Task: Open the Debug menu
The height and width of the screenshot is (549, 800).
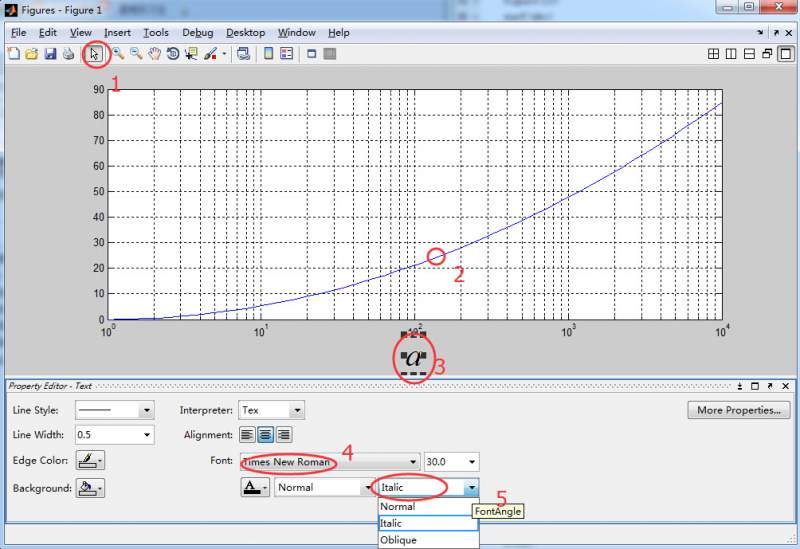Action: click(x=197, y=33)
